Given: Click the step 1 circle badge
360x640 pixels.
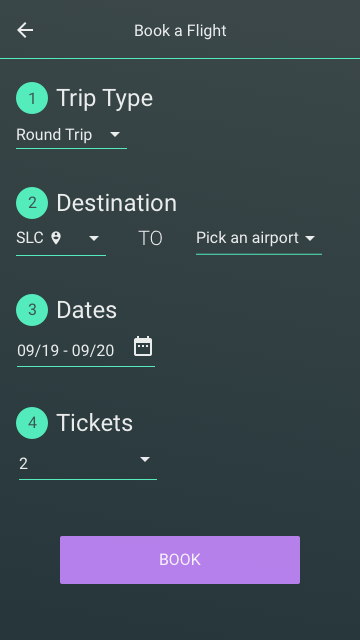Looking at the screenshot, I should click(x=32, y=98).
